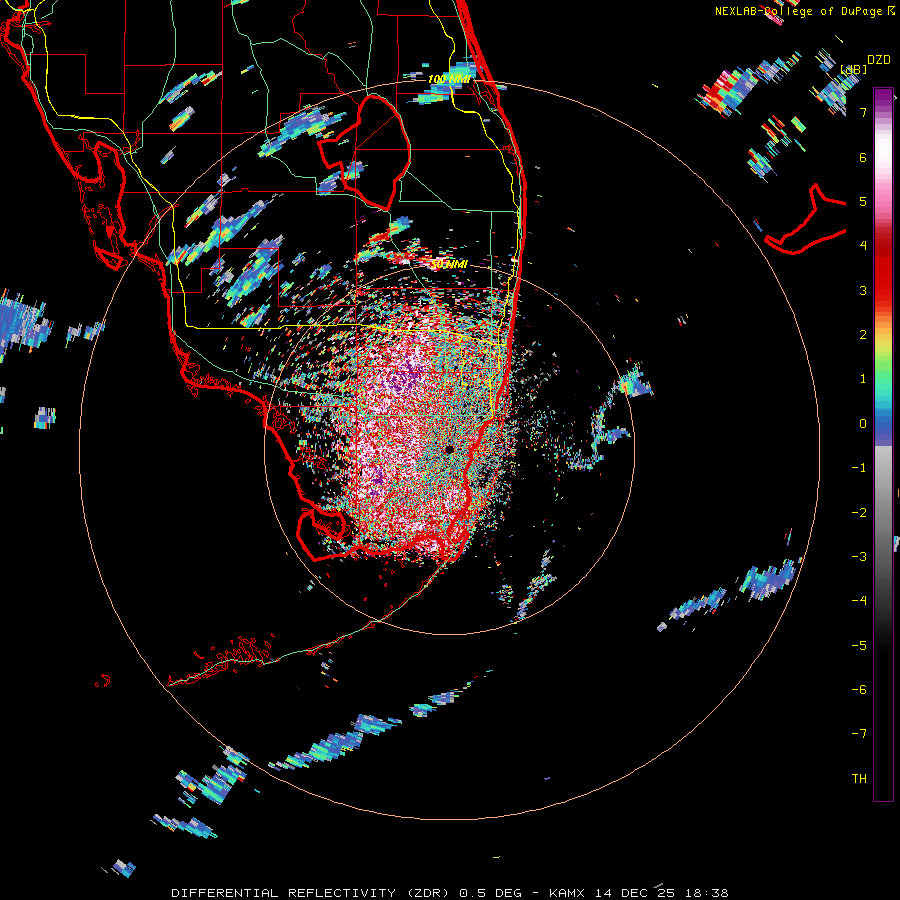Click the 4 dB tick label
Viewport: 900px width, 900px height.
(x=863, y=246)
